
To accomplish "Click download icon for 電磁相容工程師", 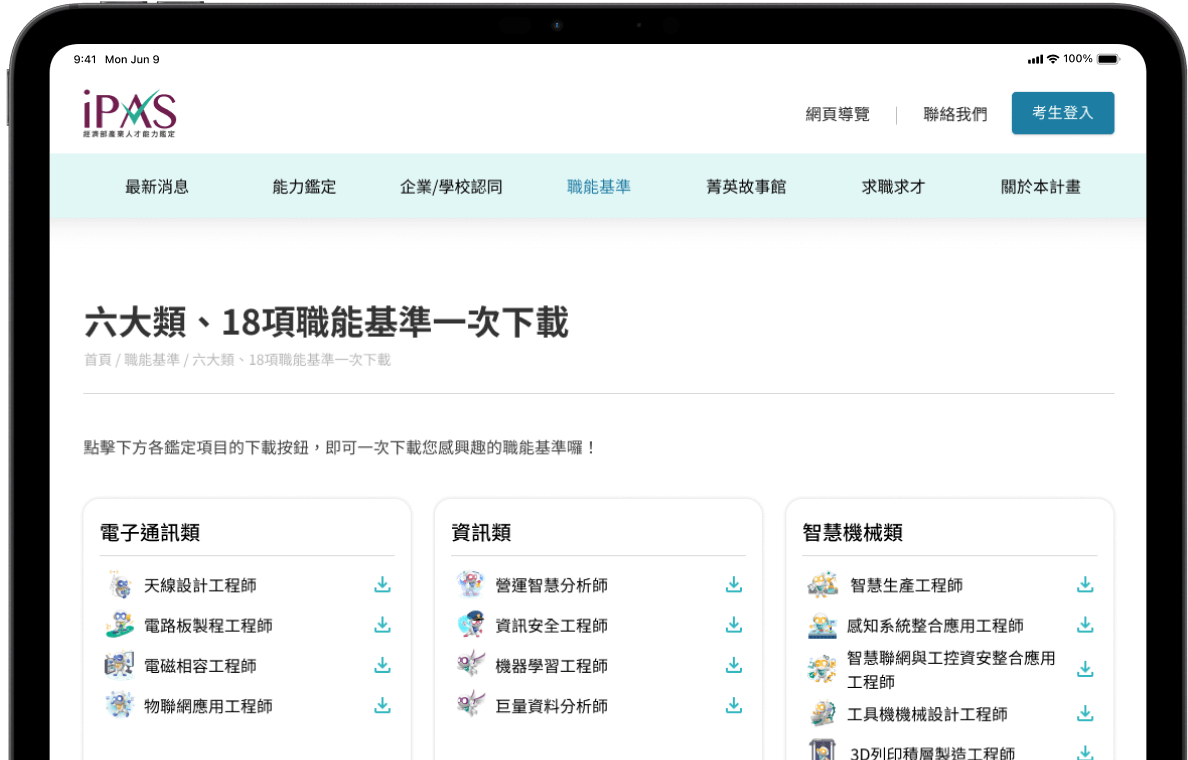I will [x=382, y=665].
